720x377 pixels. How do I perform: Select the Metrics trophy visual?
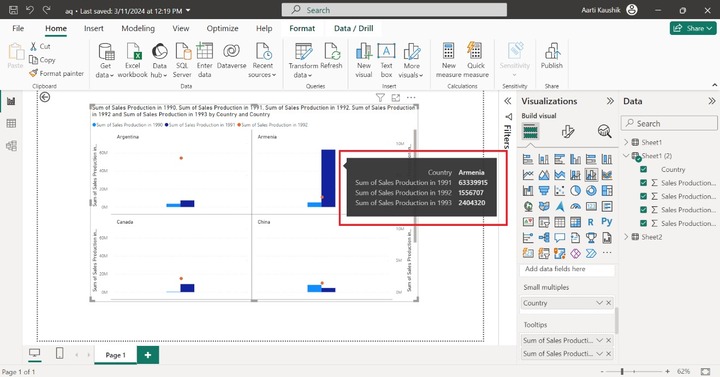[591, 238]
